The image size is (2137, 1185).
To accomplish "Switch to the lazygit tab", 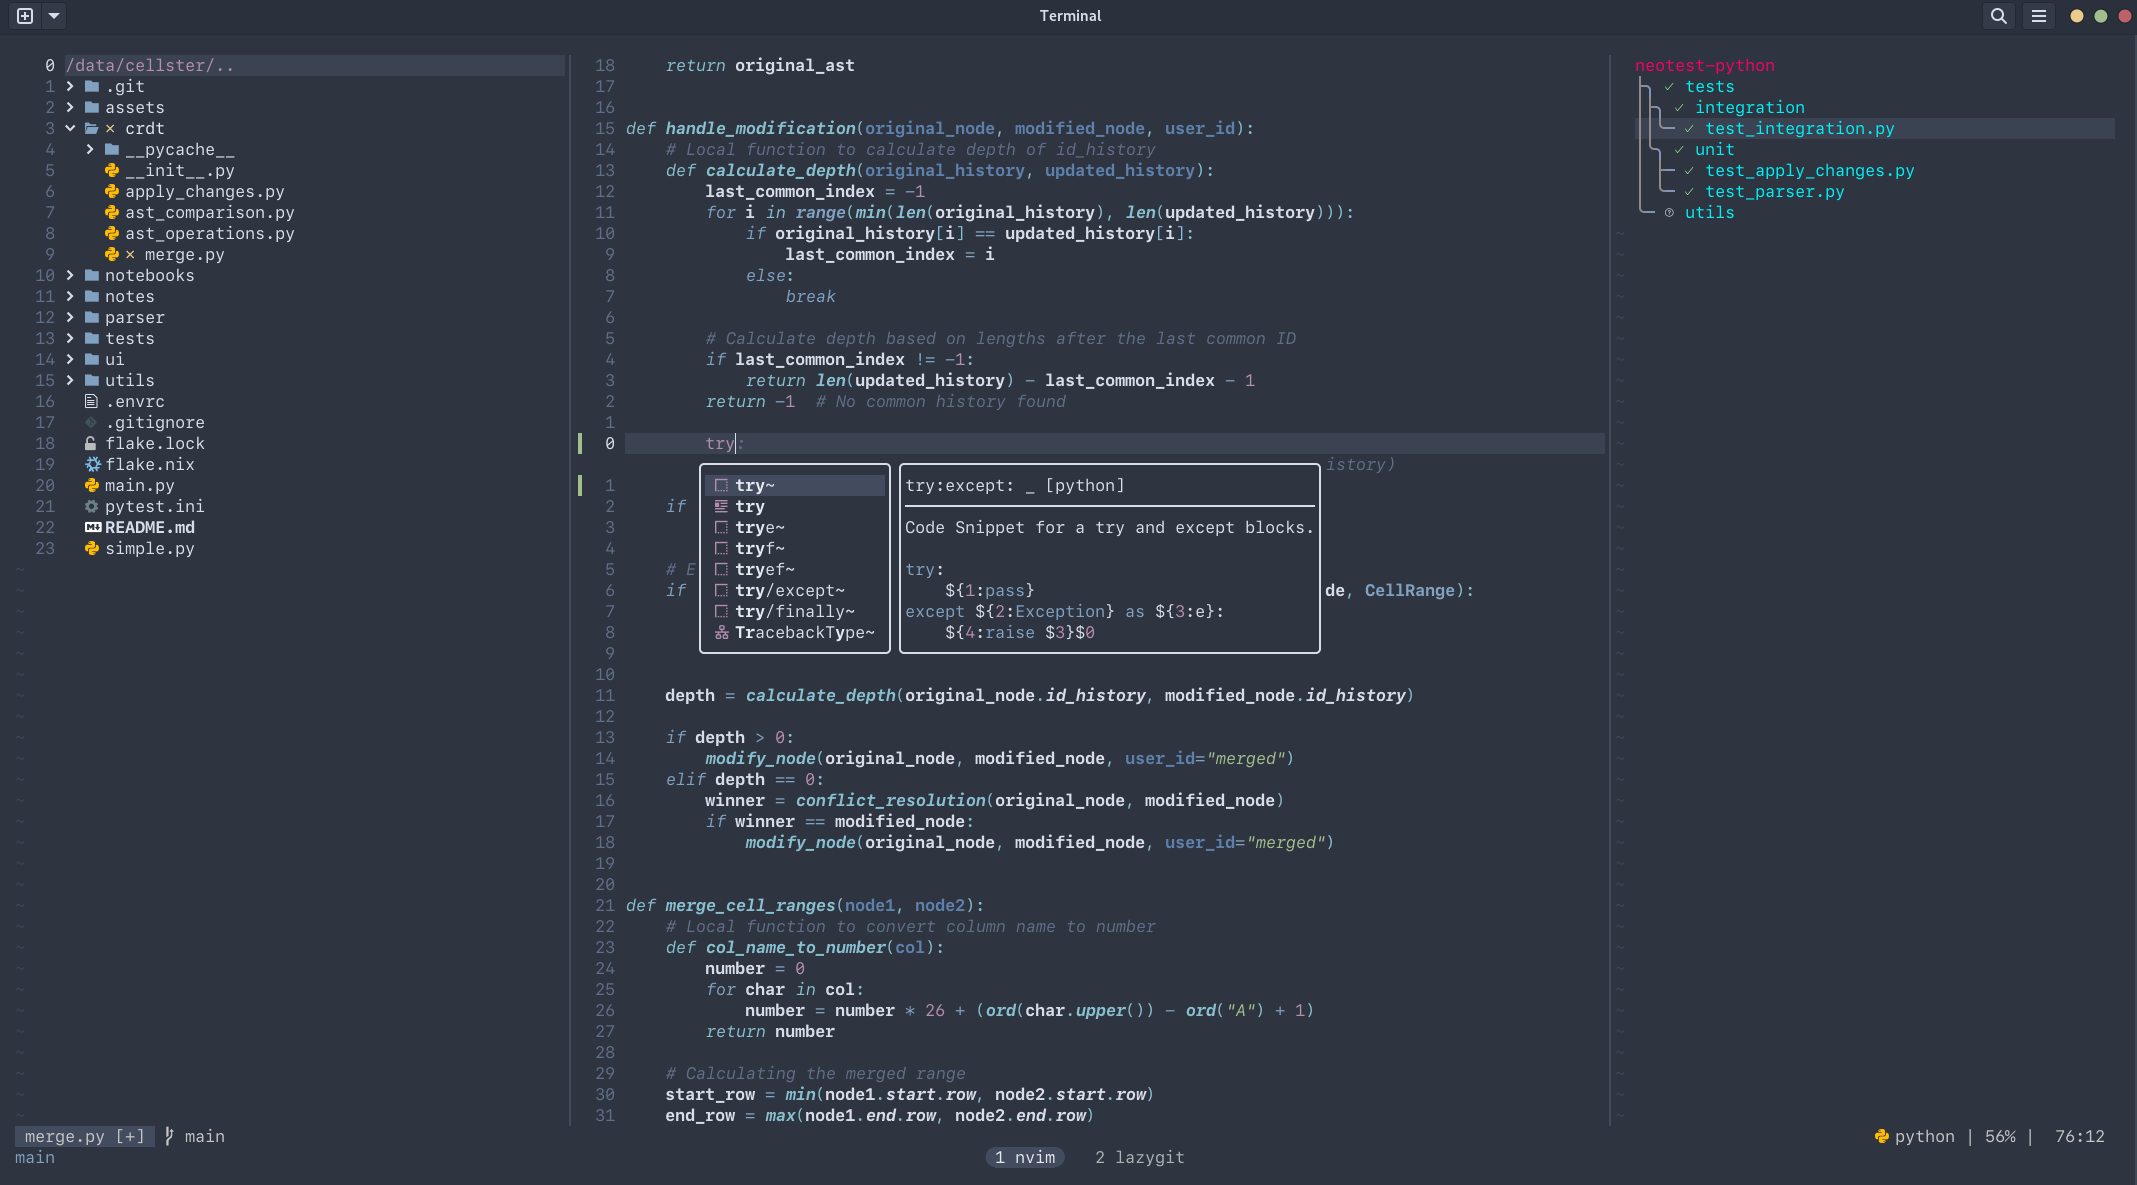I will (x=1139, y=1157).
